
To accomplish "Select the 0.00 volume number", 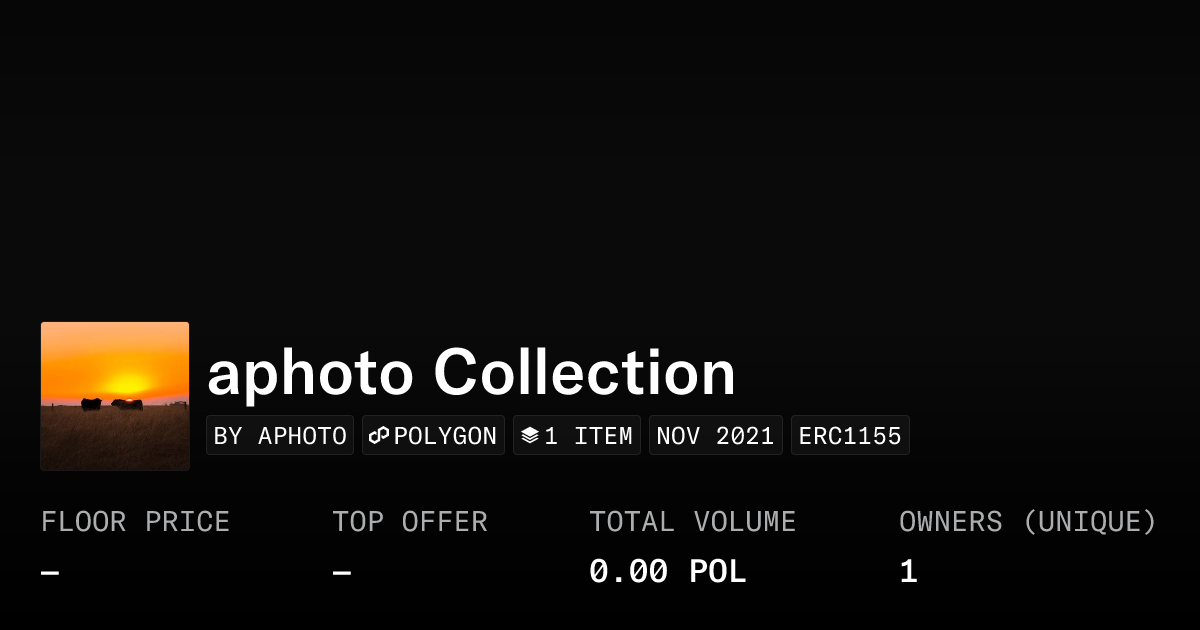I will click(x=628, y=572).
